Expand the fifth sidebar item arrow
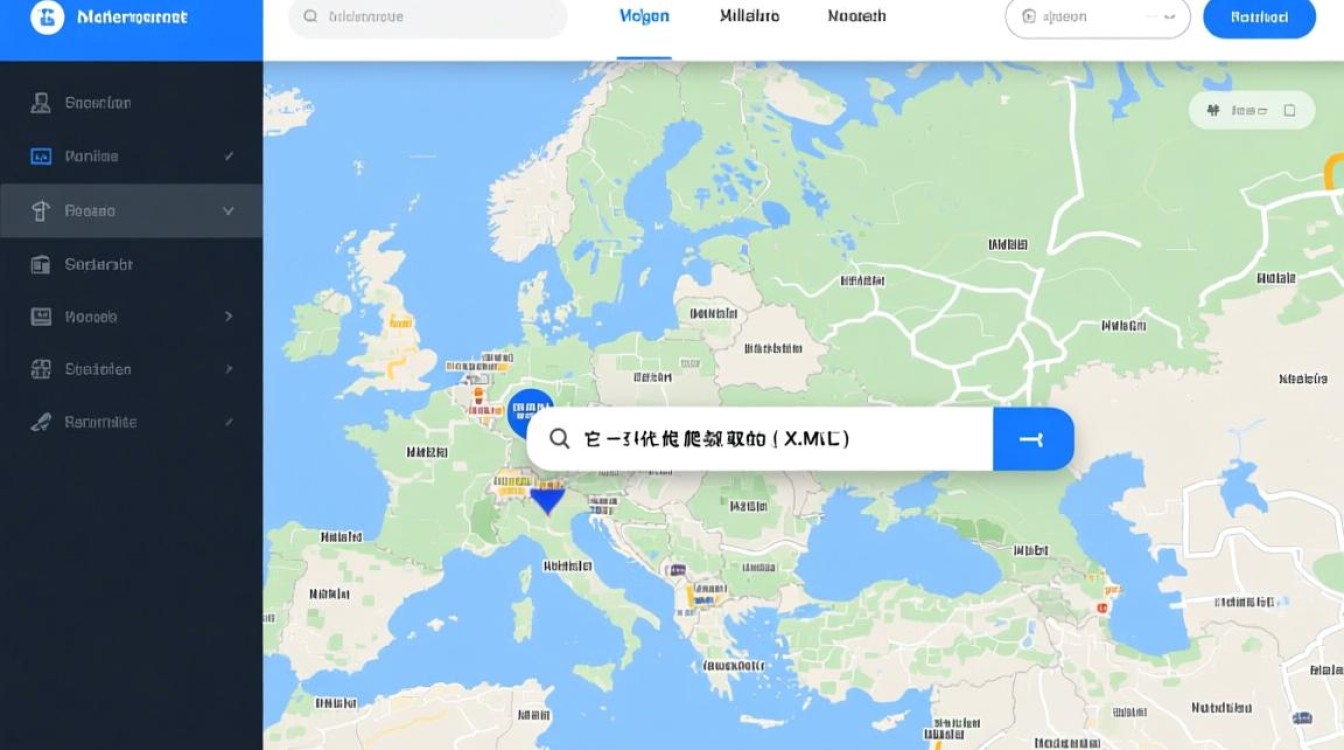1344x750 pixels. [x=228, y=316]
